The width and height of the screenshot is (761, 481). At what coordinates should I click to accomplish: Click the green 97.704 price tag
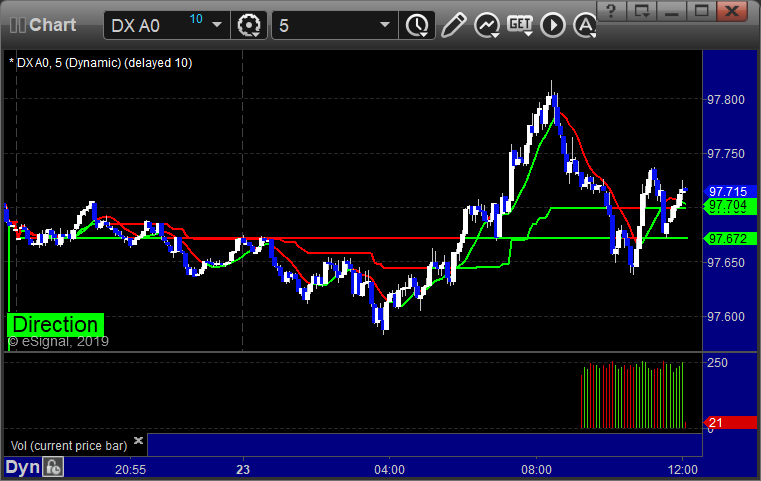[729, 206]
